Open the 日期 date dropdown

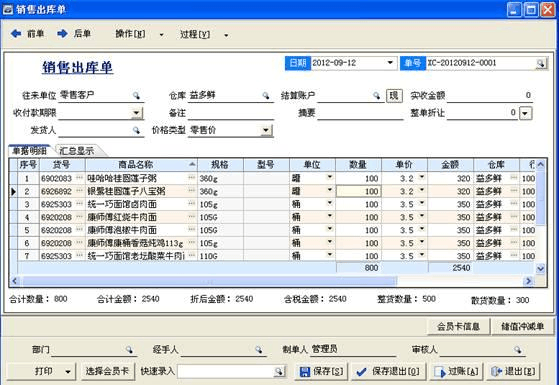tap(390, 63)
